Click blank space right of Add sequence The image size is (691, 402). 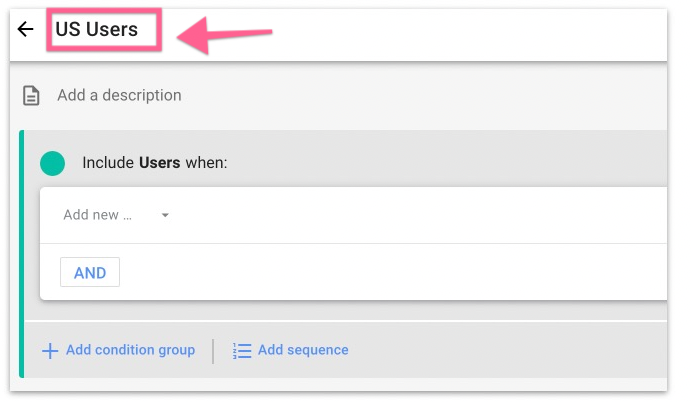[x=500, y=351]
